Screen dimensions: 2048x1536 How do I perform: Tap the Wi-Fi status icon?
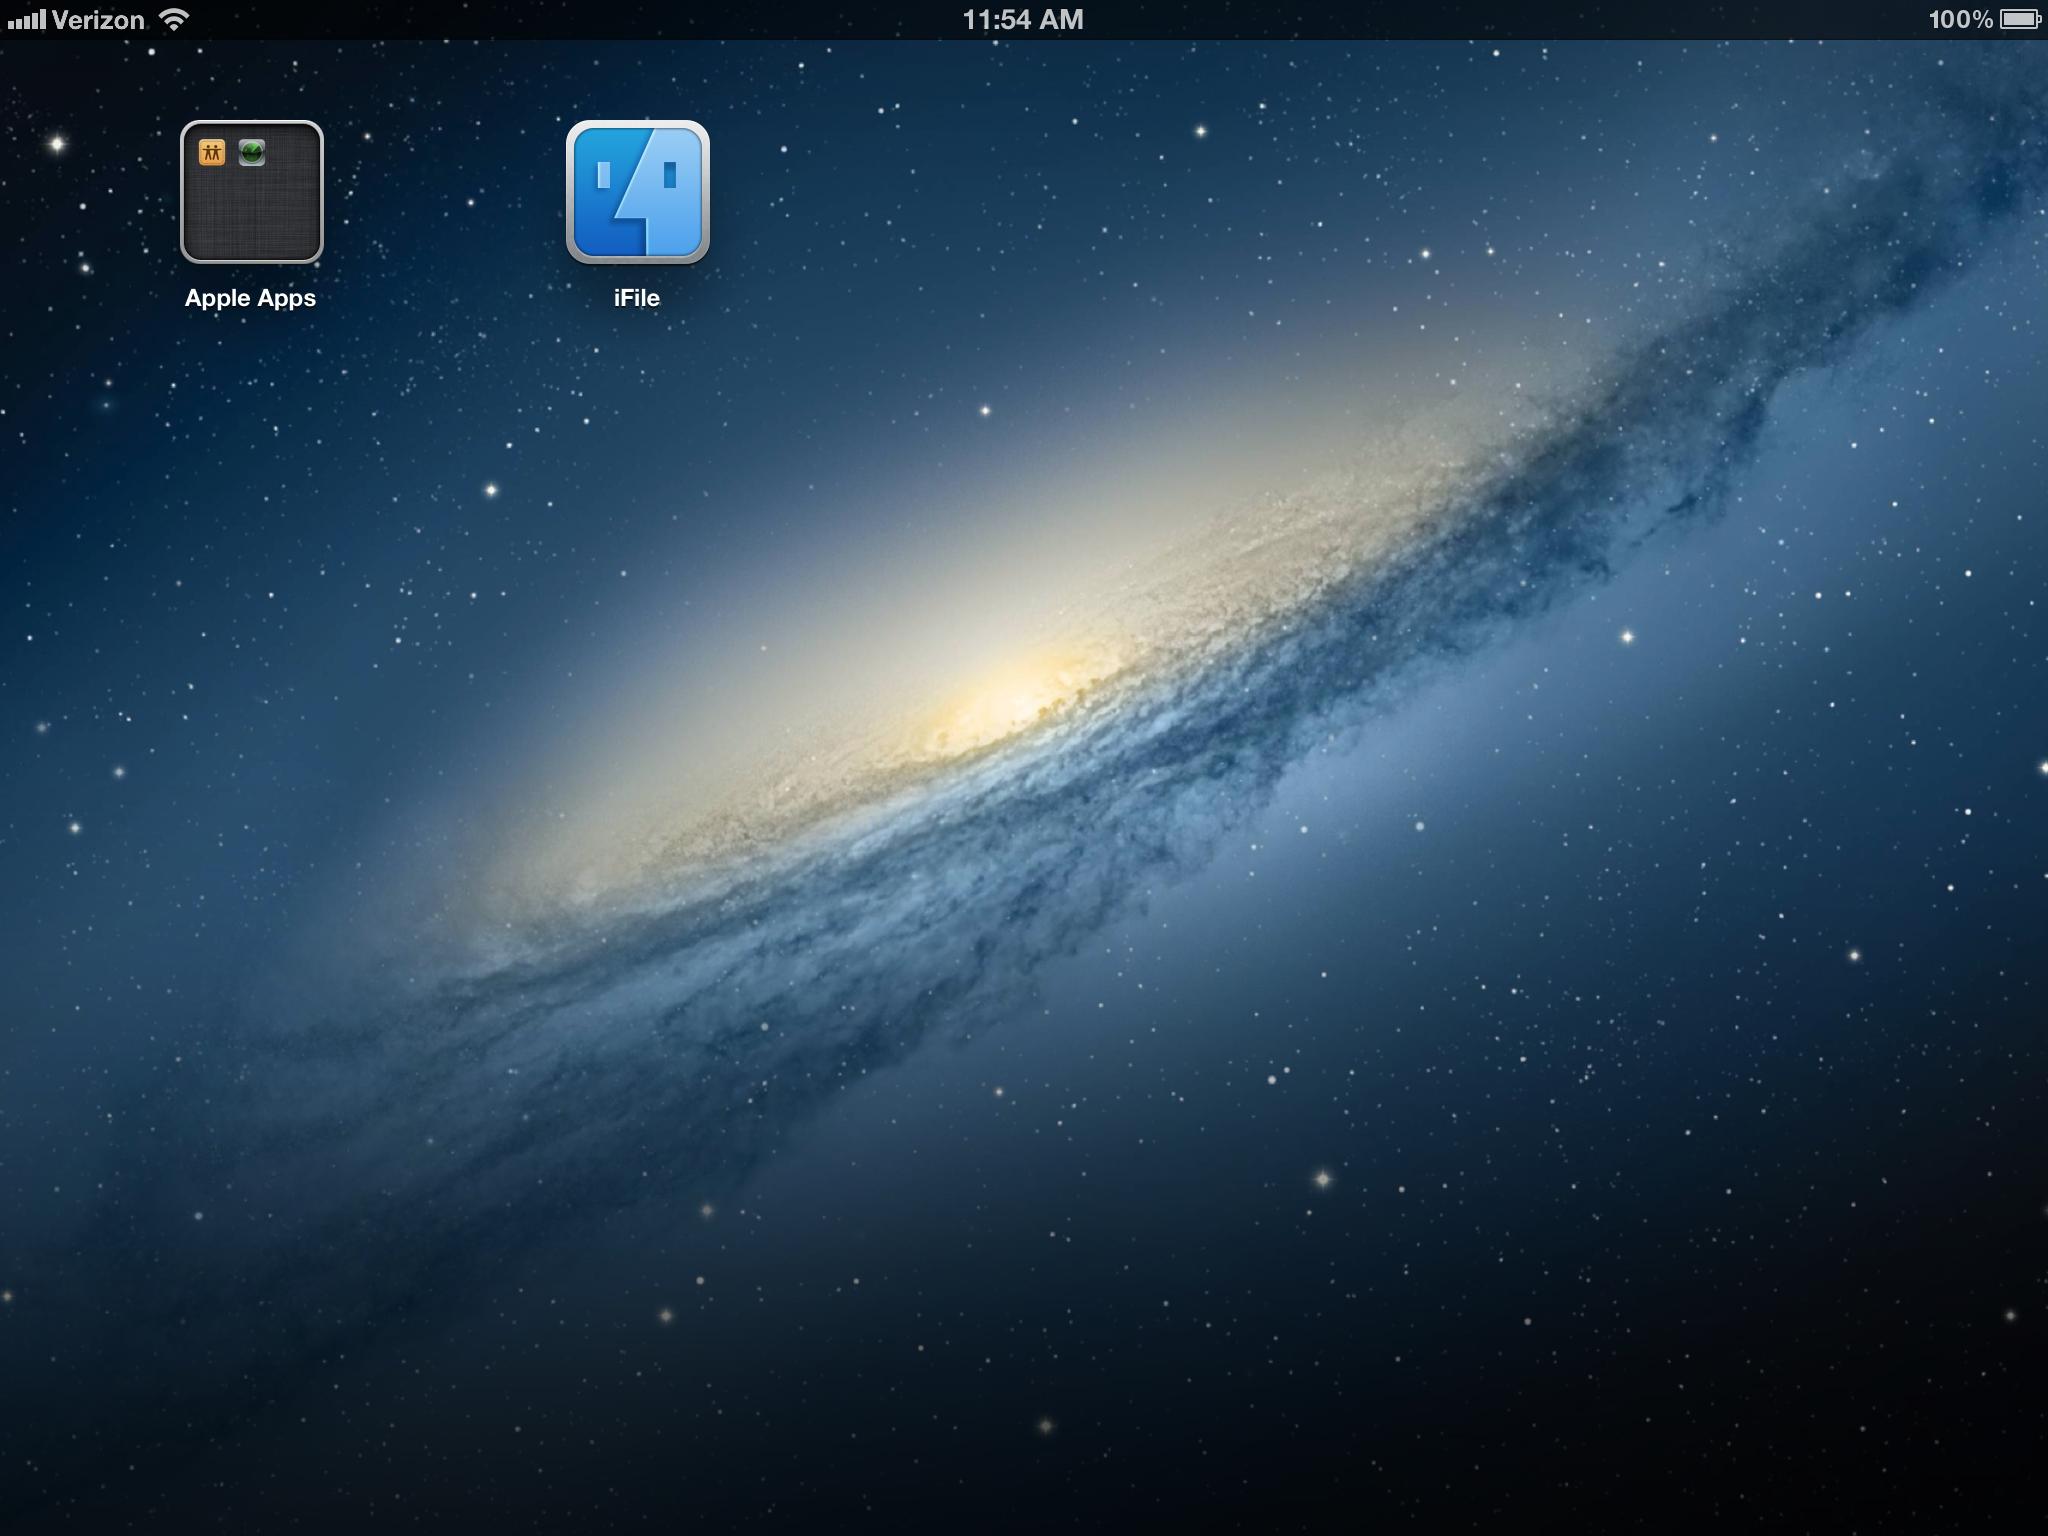tap(174, 19)
